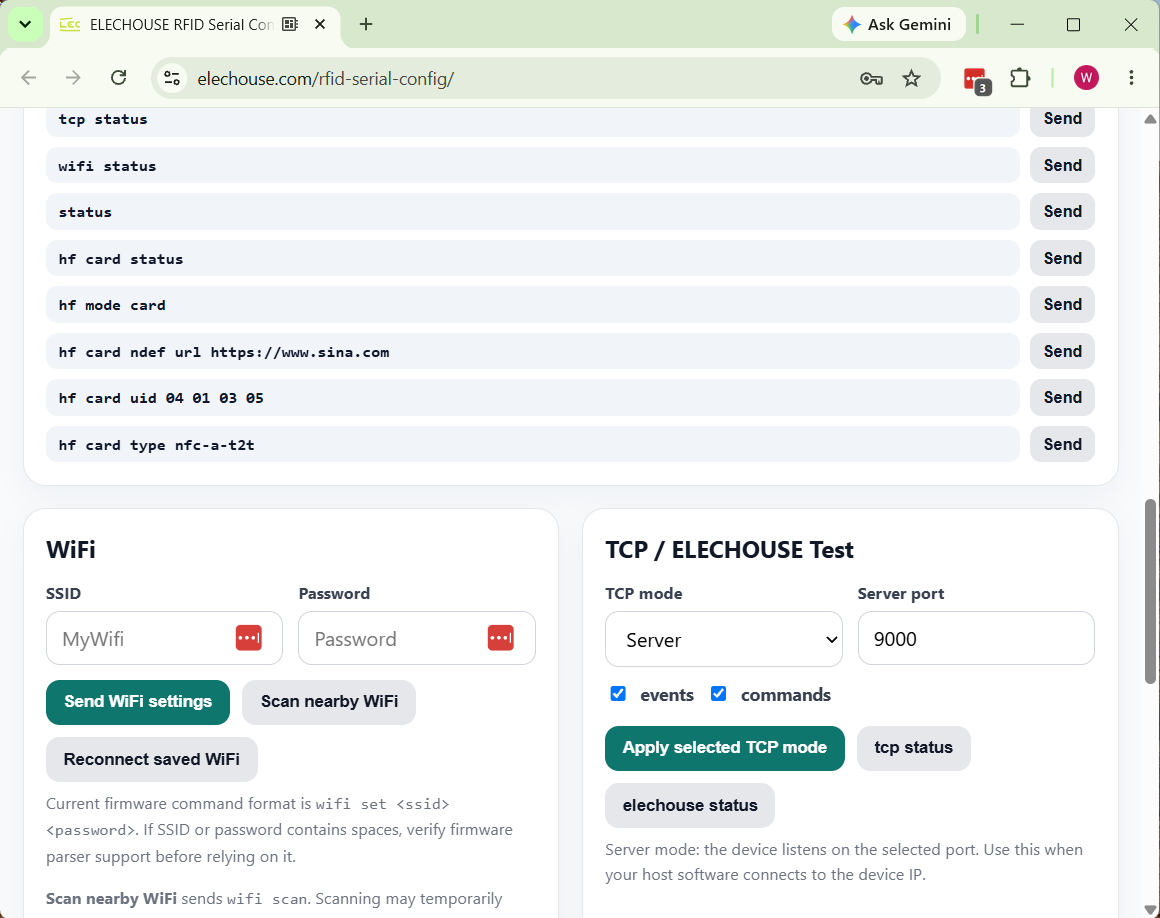
Task: Click the 'hf card ndef url https://www.sina.com' text
Action: (223, 352)
